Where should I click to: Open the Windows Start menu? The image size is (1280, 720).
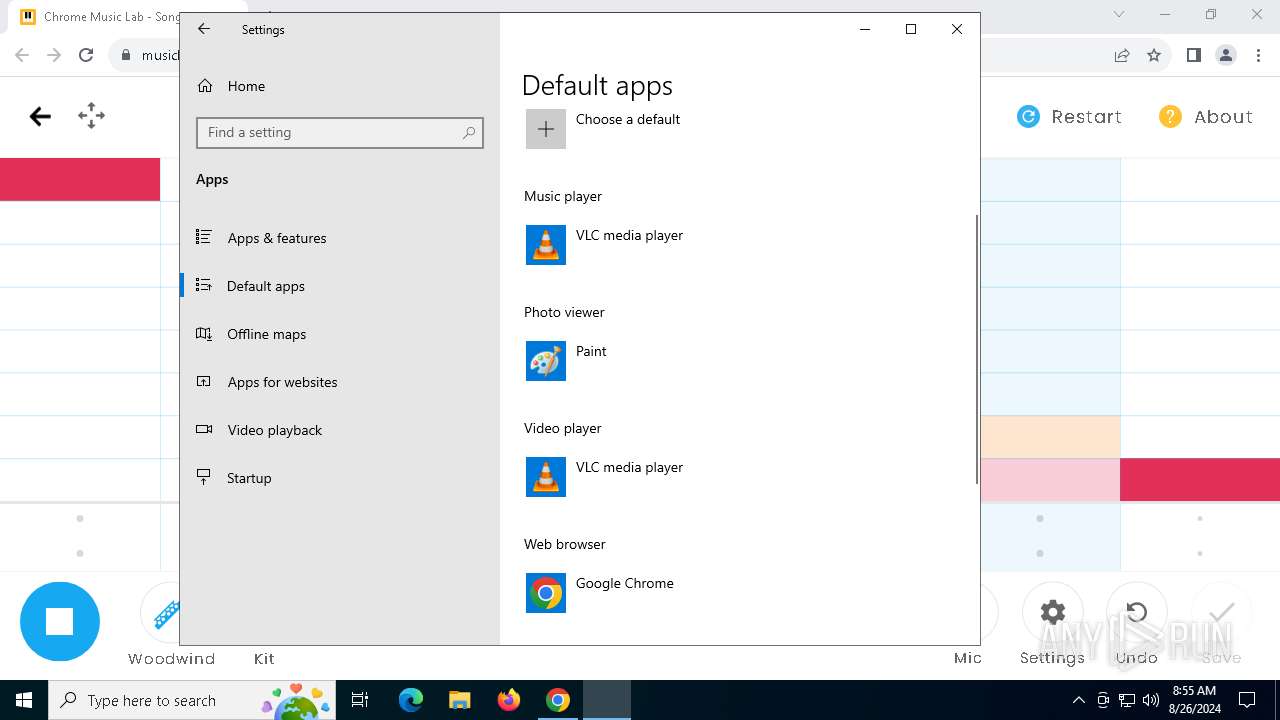(24, 700)
